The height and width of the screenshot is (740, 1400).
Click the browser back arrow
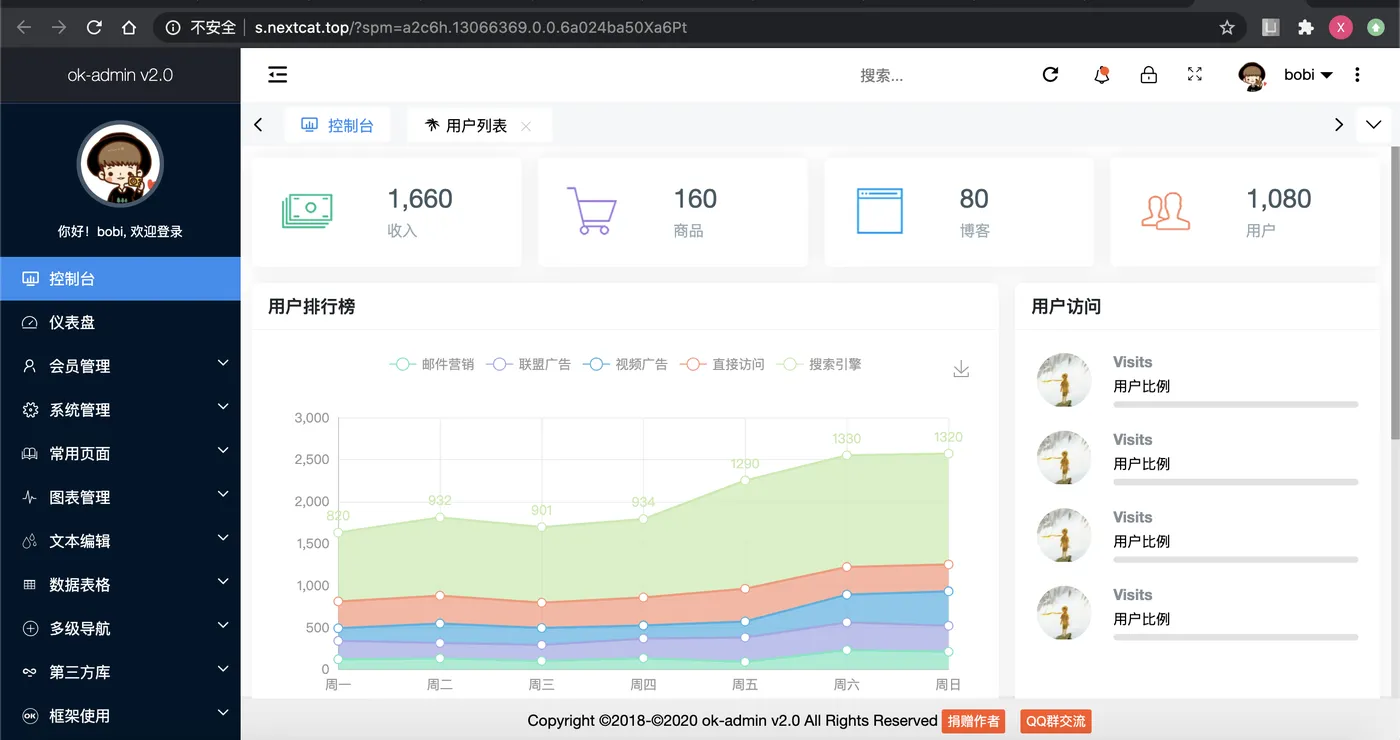pos(24,28)
